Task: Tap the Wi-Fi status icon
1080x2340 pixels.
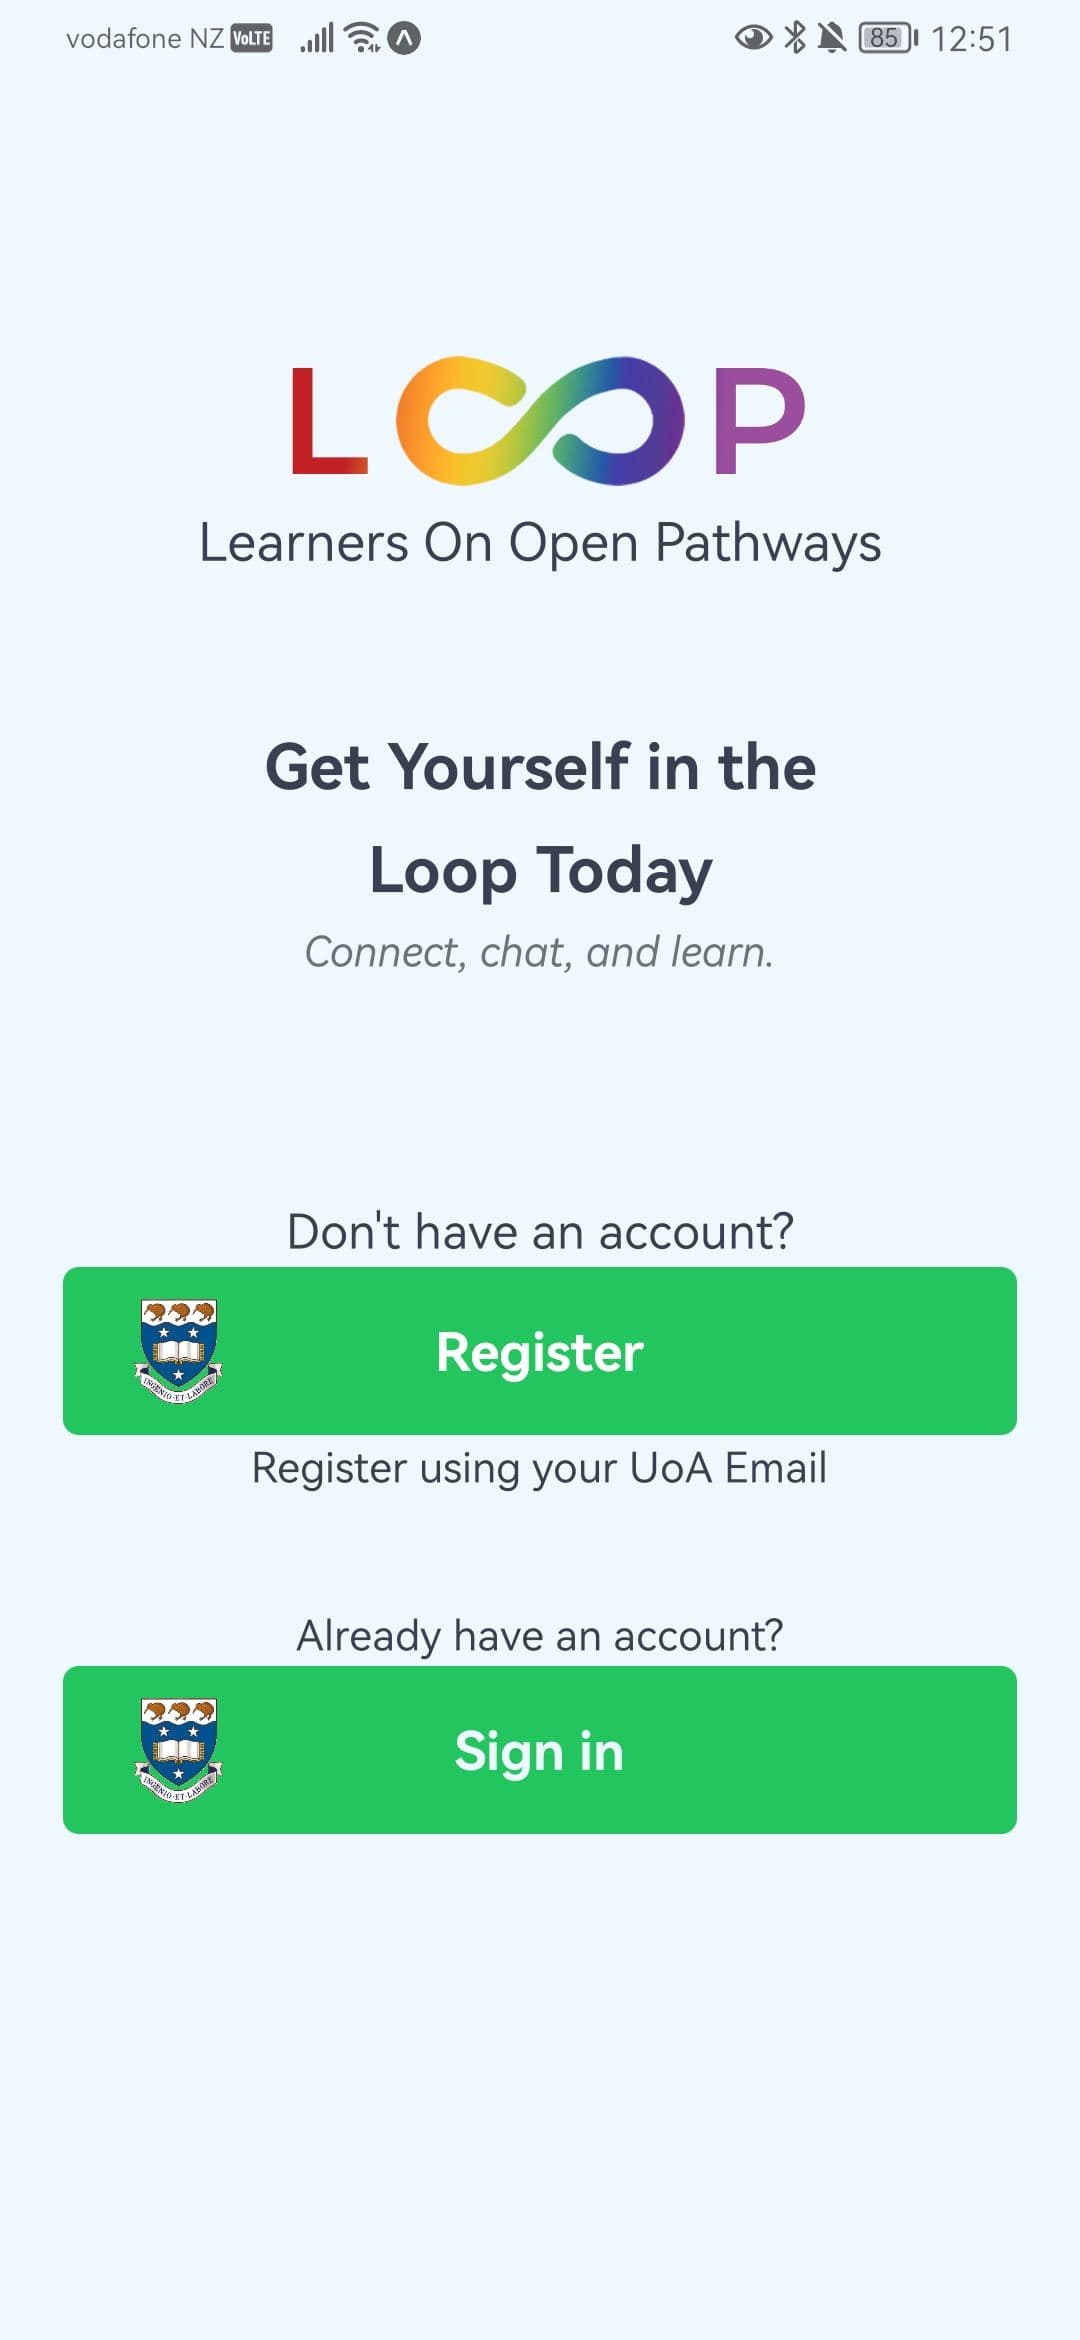Action: click(362, 38)
